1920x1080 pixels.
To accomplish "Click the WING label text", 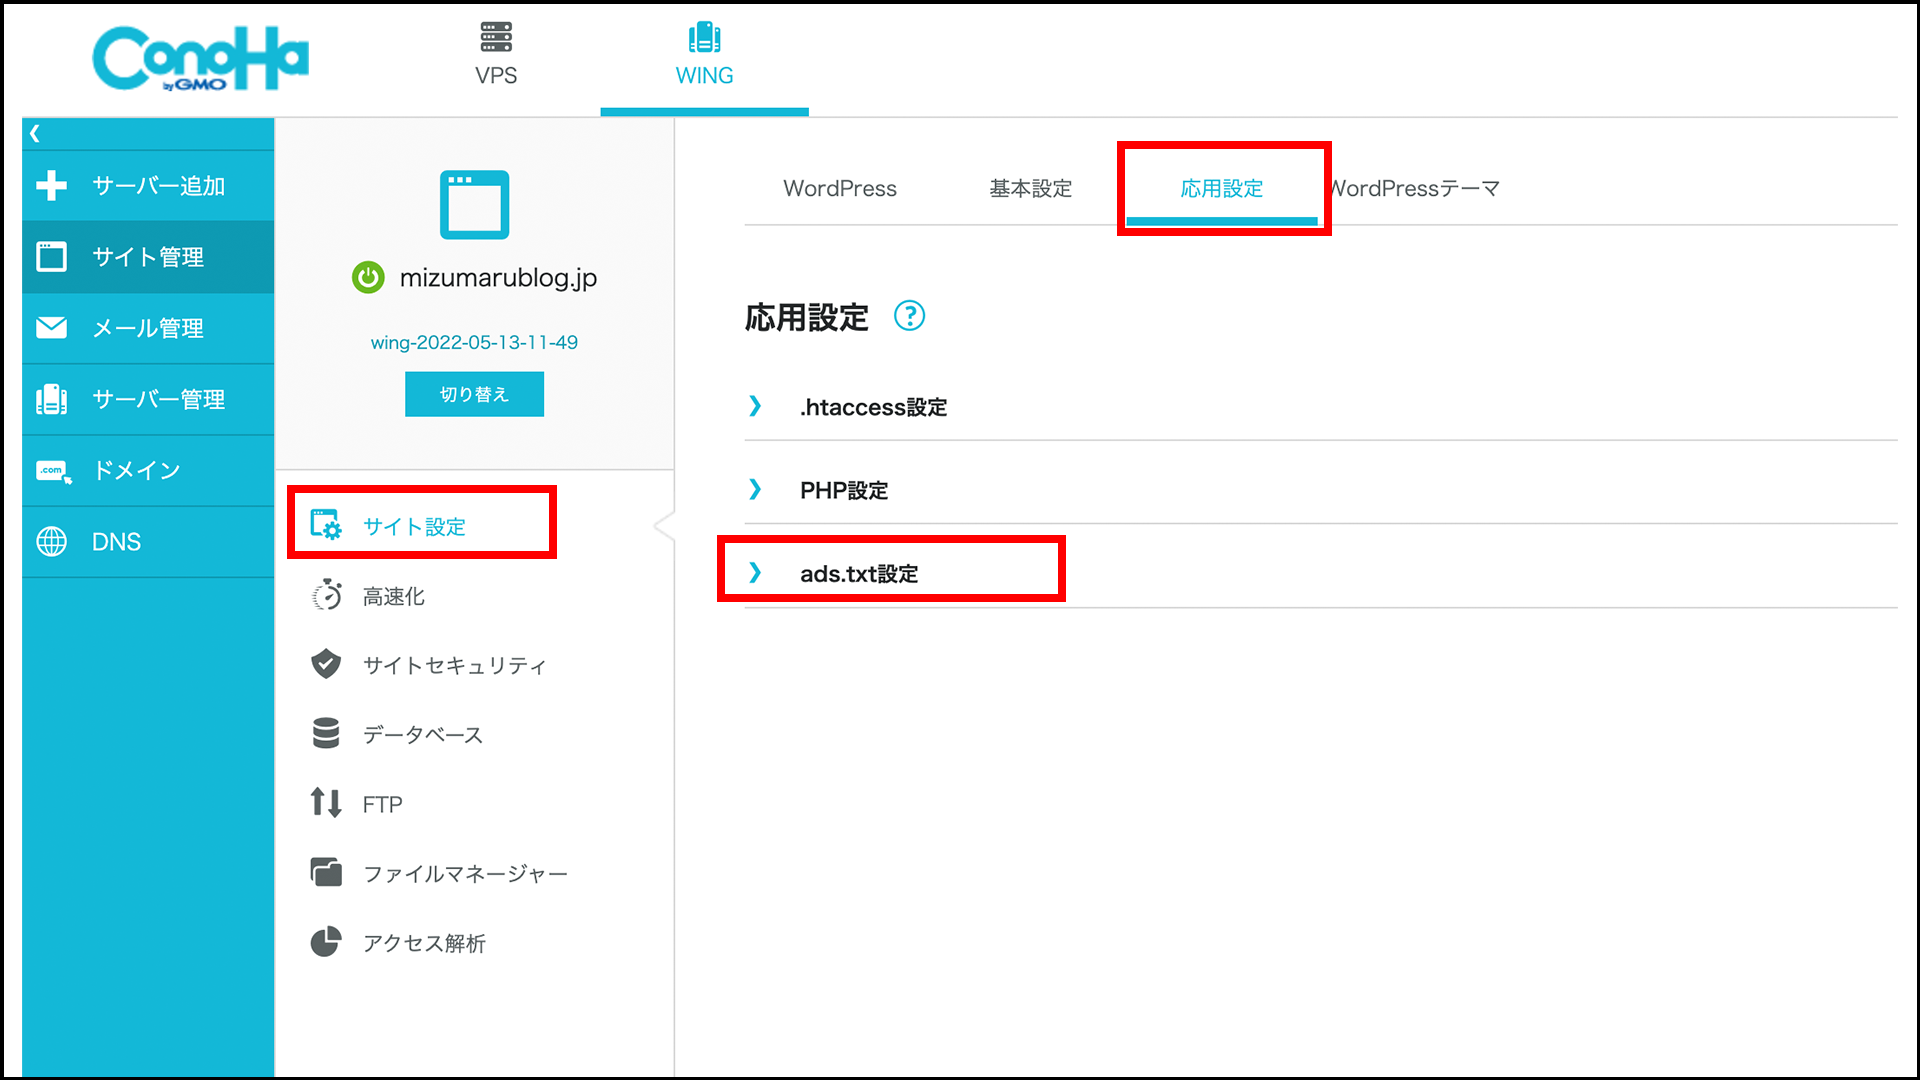I will tap(704, 76).
